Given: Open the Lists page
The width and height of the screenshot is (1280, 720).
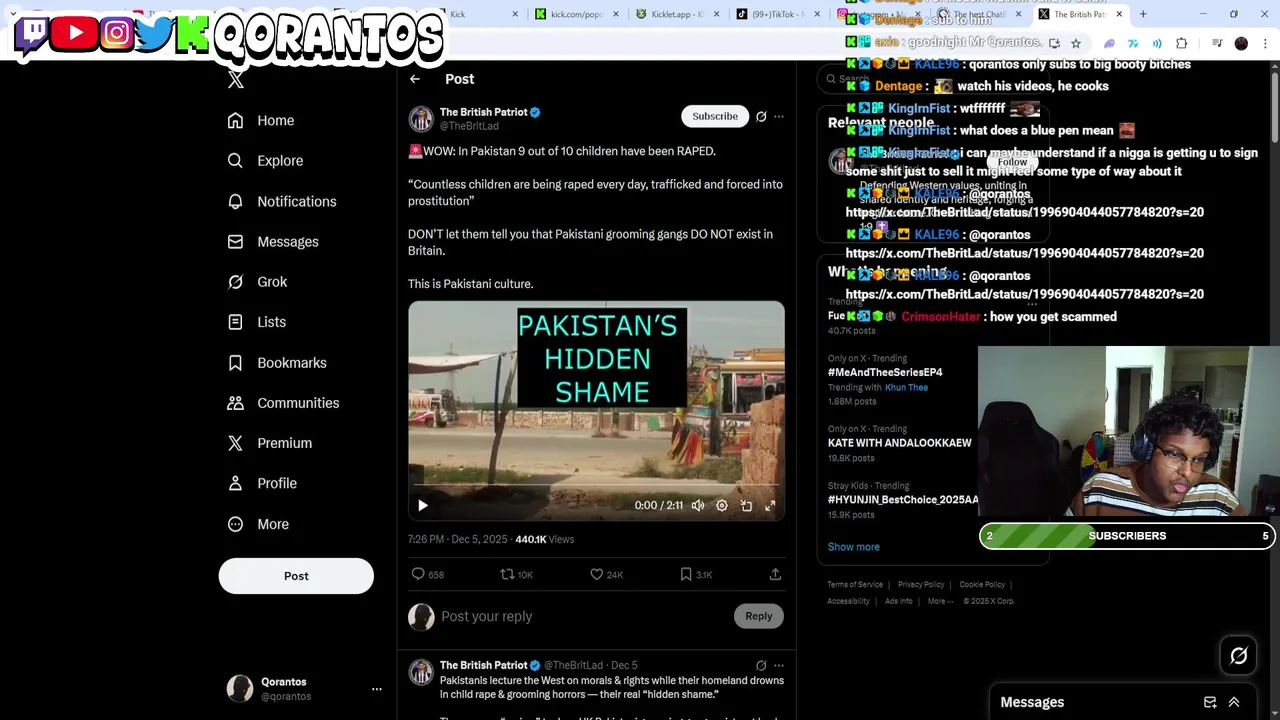Looking at the screenshot, I should coord(256,322).
